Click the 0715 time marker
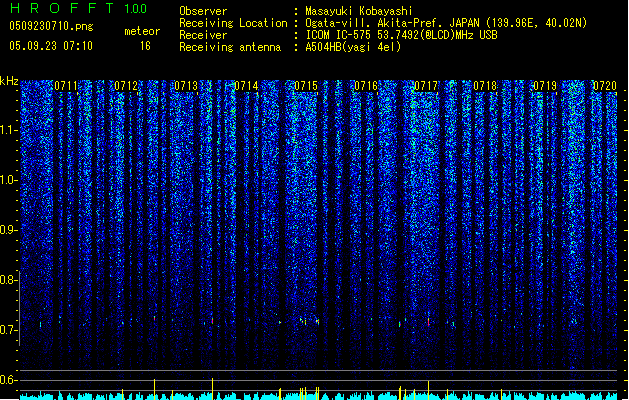This screenshot has height=400, width=629. (306, 86)
